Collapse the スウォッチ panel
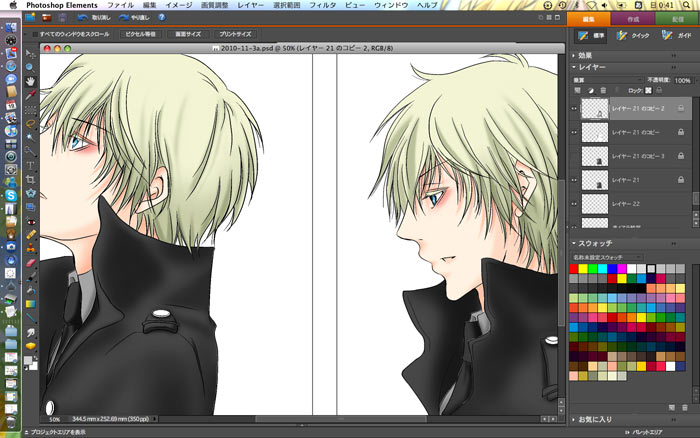Viewport: 700px width, 438px height. [x=574, y=244]
